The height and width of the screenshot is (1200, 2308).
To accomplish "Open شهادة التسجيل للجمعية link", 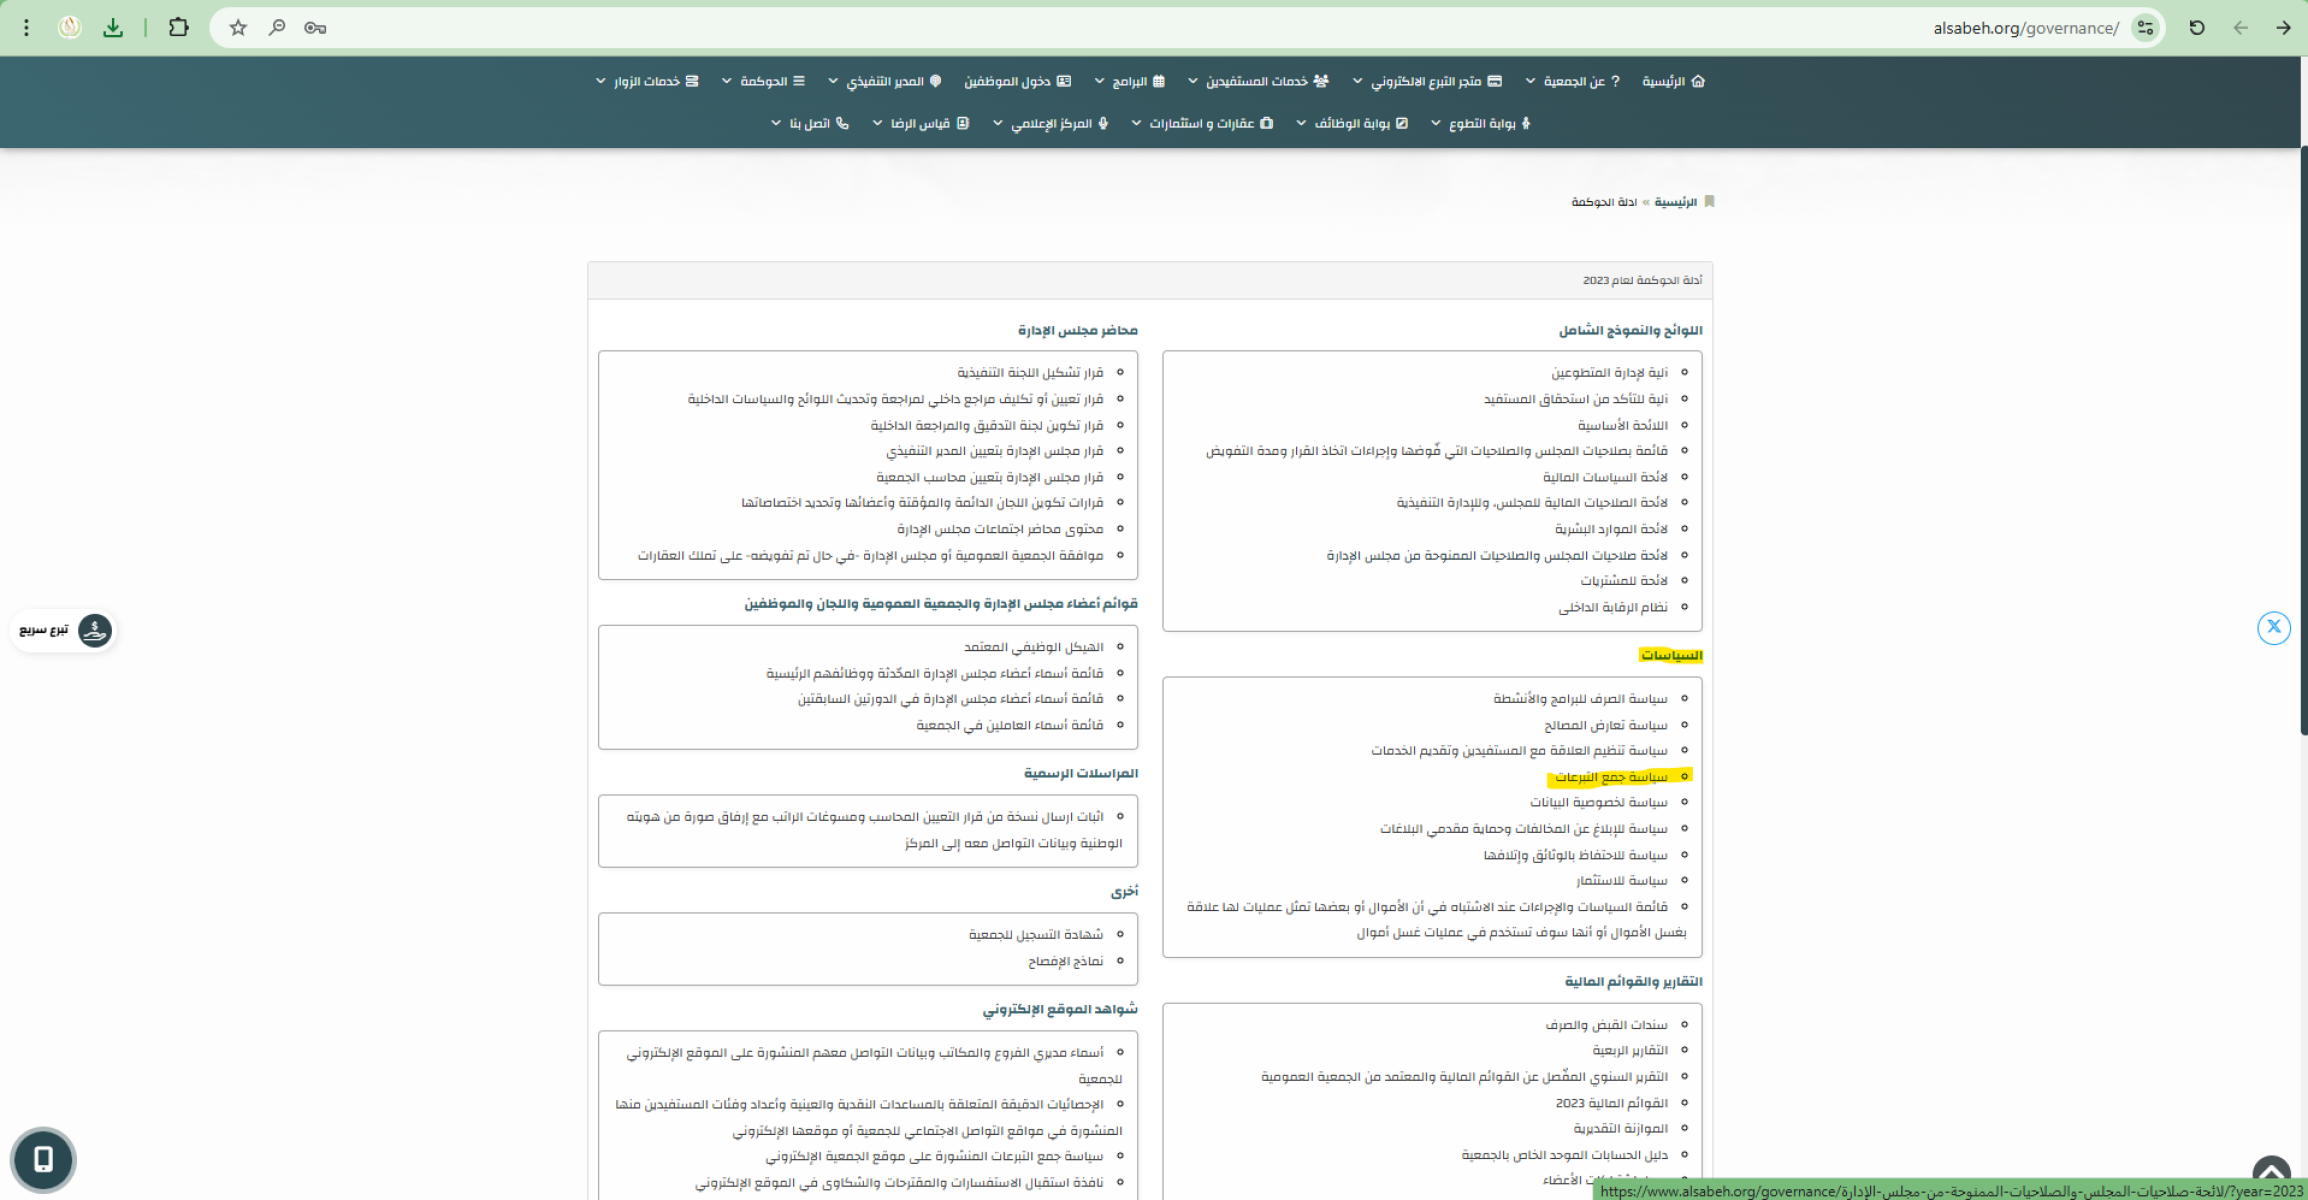I will pyautogui.click(x=1036, y=935).
